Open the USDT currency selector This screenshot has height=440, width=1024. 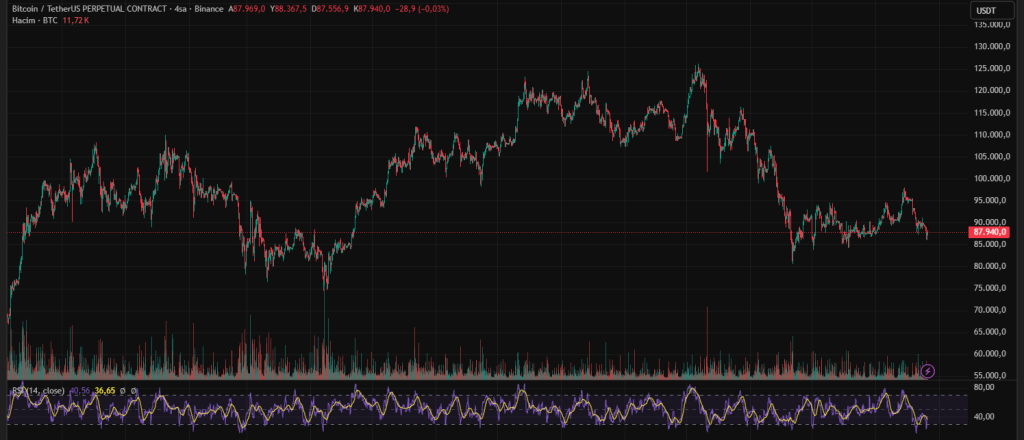[985, 10]
